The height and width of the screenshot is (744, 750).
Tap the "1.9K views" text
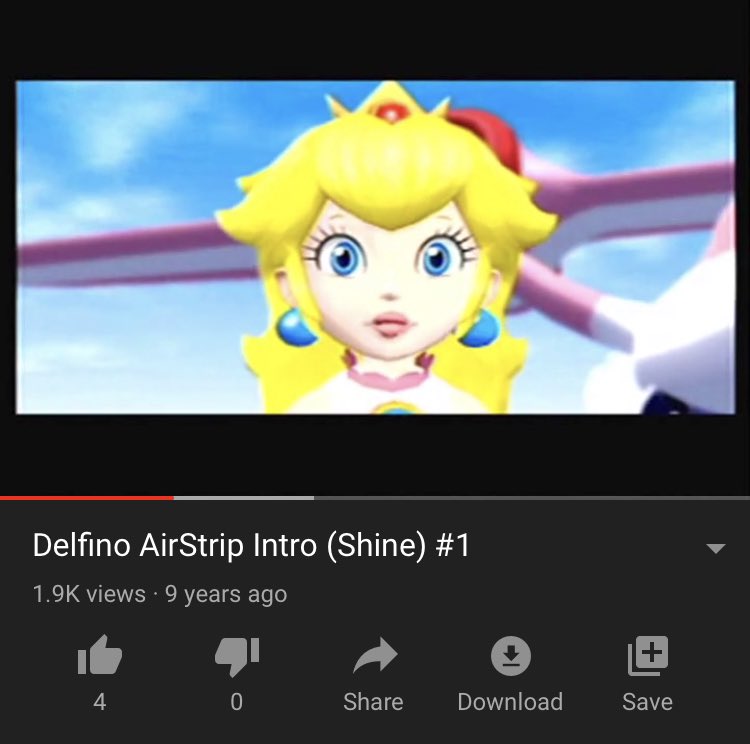click(89, 594)
